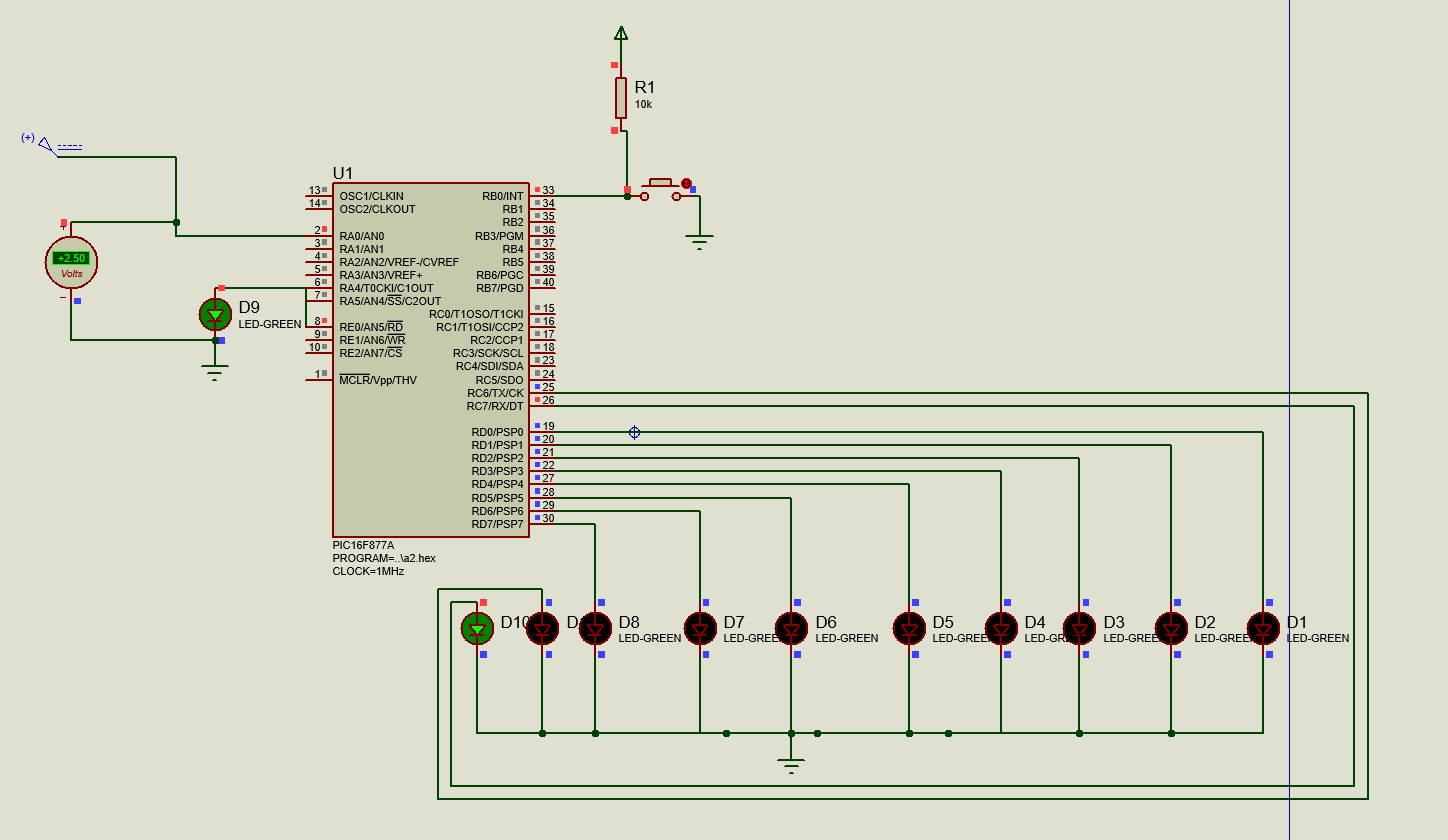Viewport: 1448px width, 840px height.
Task: Click the blue origin marker near RD0 wire
Action: [x=634, y=432]
